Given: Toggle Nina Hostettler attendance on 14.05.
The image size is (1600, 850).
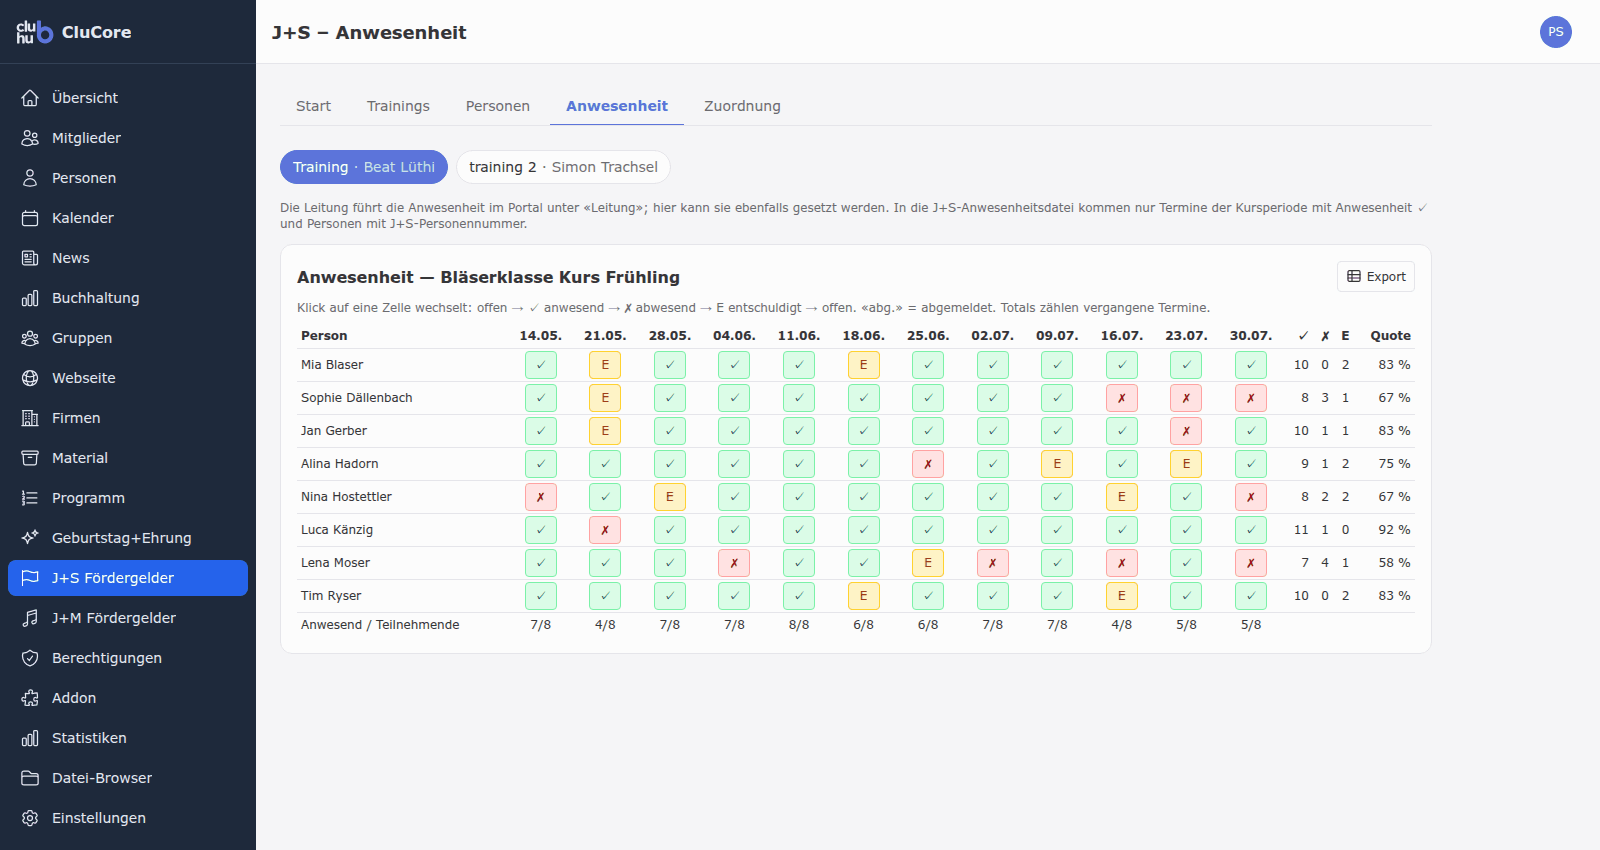Looking at the screenshot, I should pyautogui.click(x=541, y=497).
